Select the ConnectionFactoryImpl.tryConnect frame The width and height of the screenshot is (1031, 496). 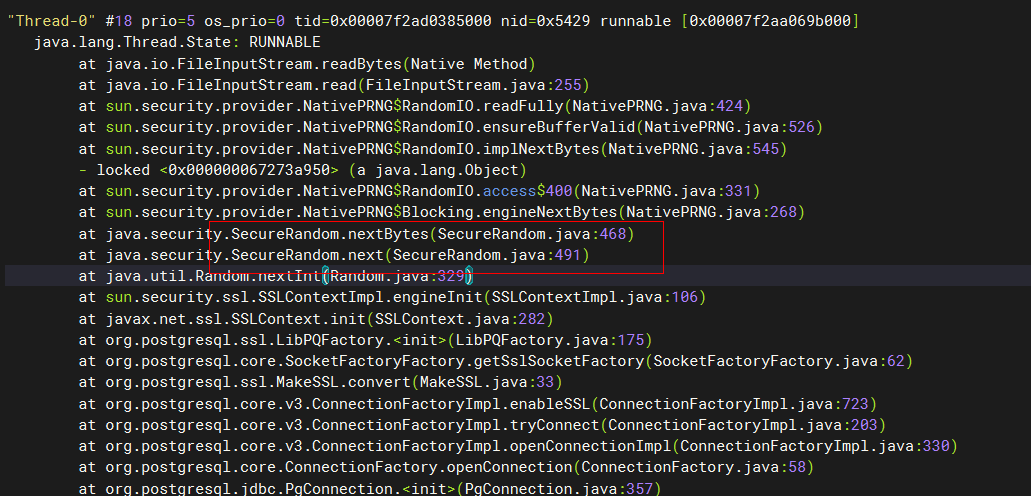point(483,424)
